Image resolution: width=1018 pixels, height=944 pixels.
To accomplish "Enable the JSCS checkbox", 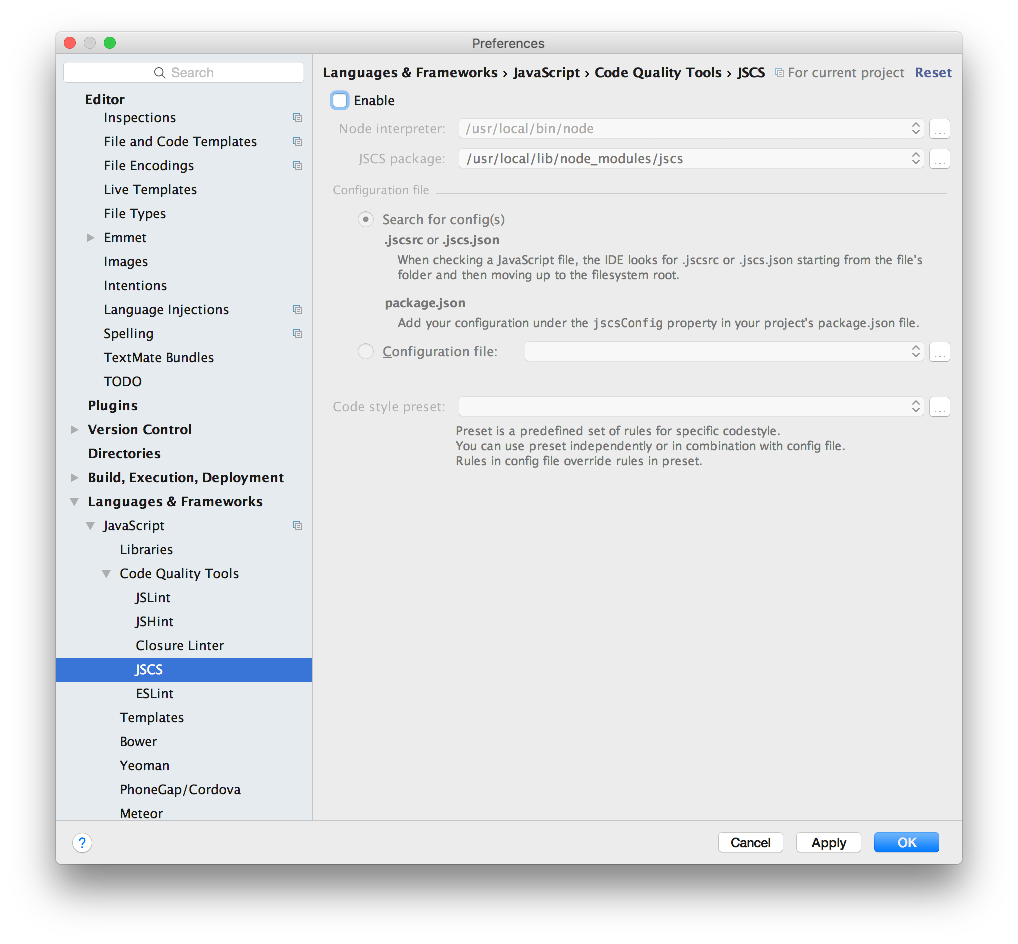I will tap(340, 101).
